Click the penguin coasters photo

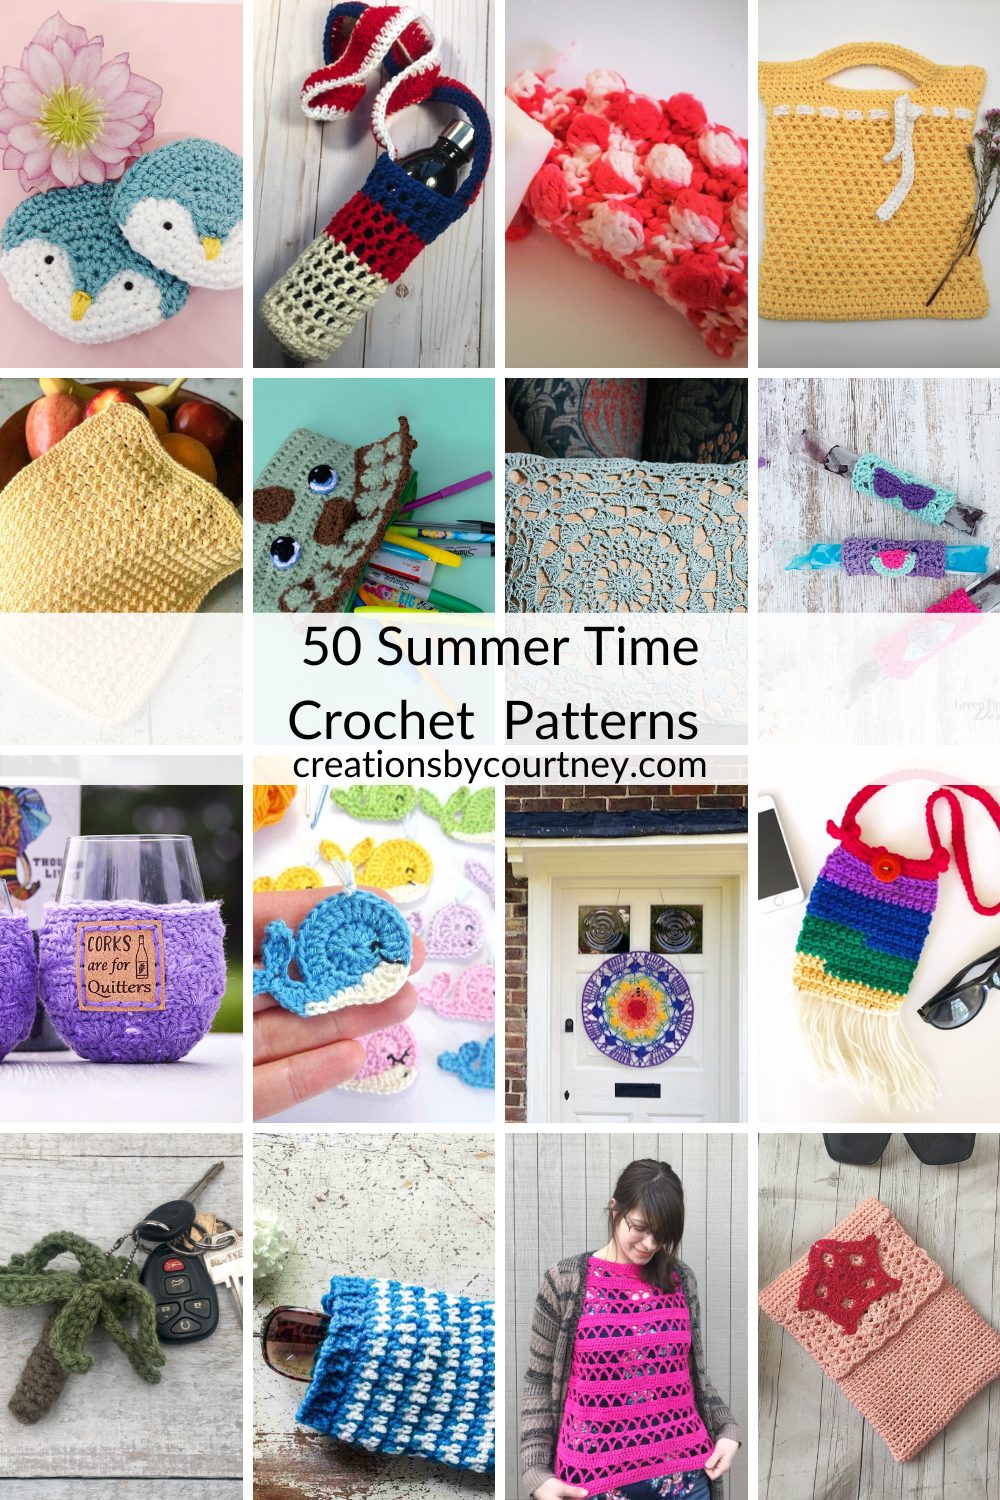(121, 183)
